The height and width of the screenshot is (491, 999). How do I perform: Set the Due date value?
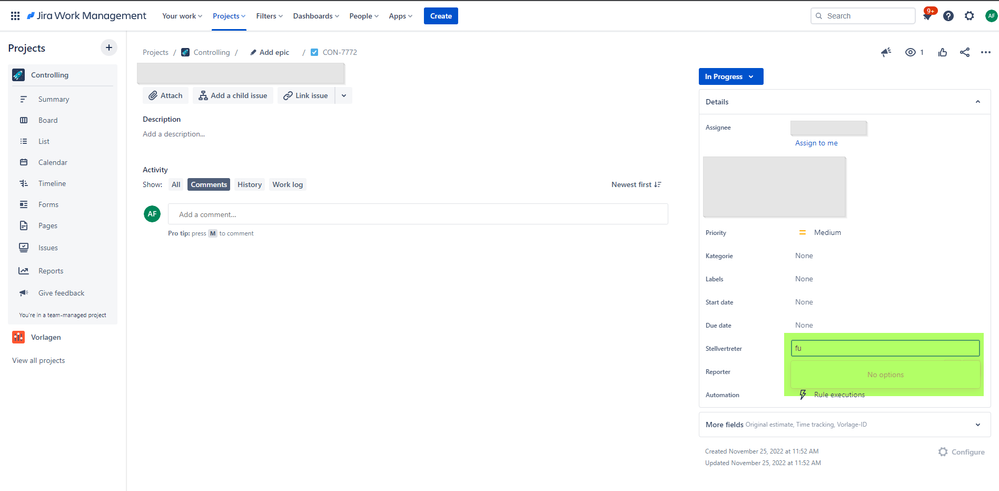804,325
